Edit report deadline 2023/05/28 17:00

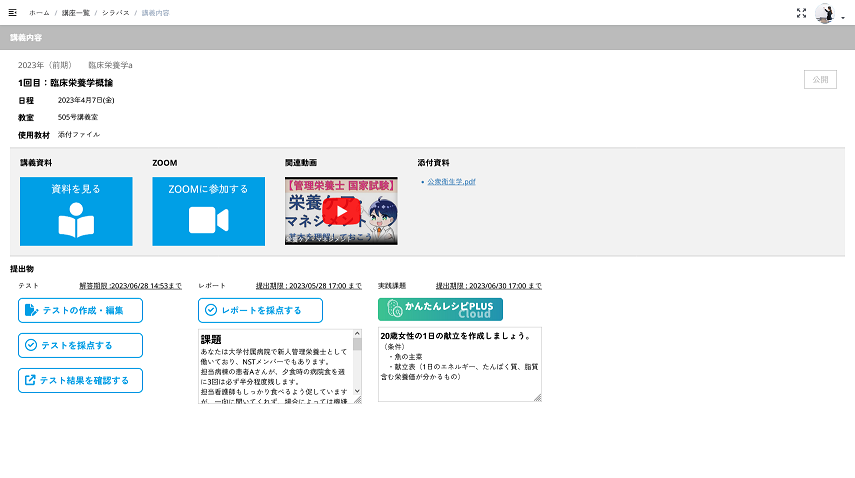point(309,286)
